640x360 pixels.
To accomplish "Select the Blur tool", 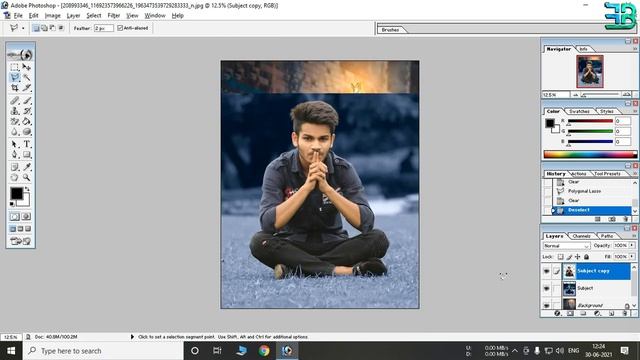I will point(15,132).
